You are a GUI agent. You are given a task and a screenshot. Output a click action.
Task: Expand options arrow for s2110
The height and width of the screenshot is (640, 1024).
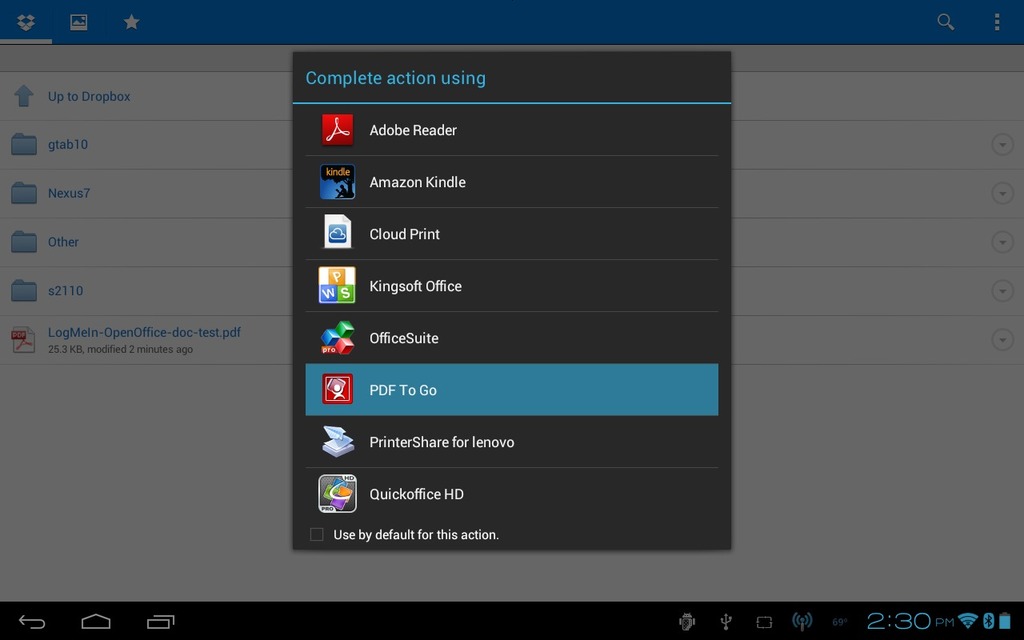point(1002,291)
